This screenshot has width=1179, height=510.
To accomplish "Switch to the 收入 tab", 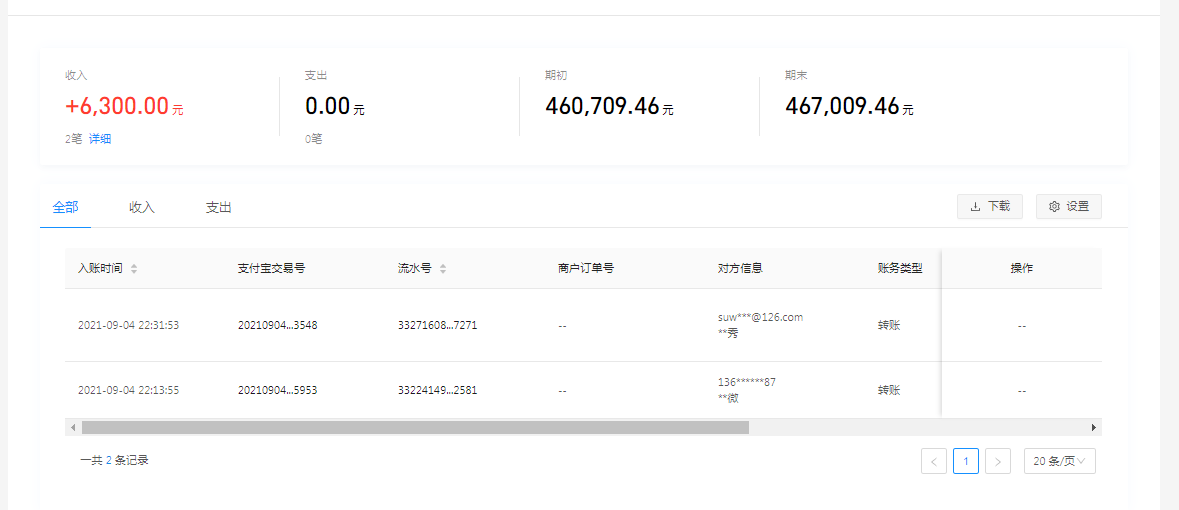I will point(142,207).
